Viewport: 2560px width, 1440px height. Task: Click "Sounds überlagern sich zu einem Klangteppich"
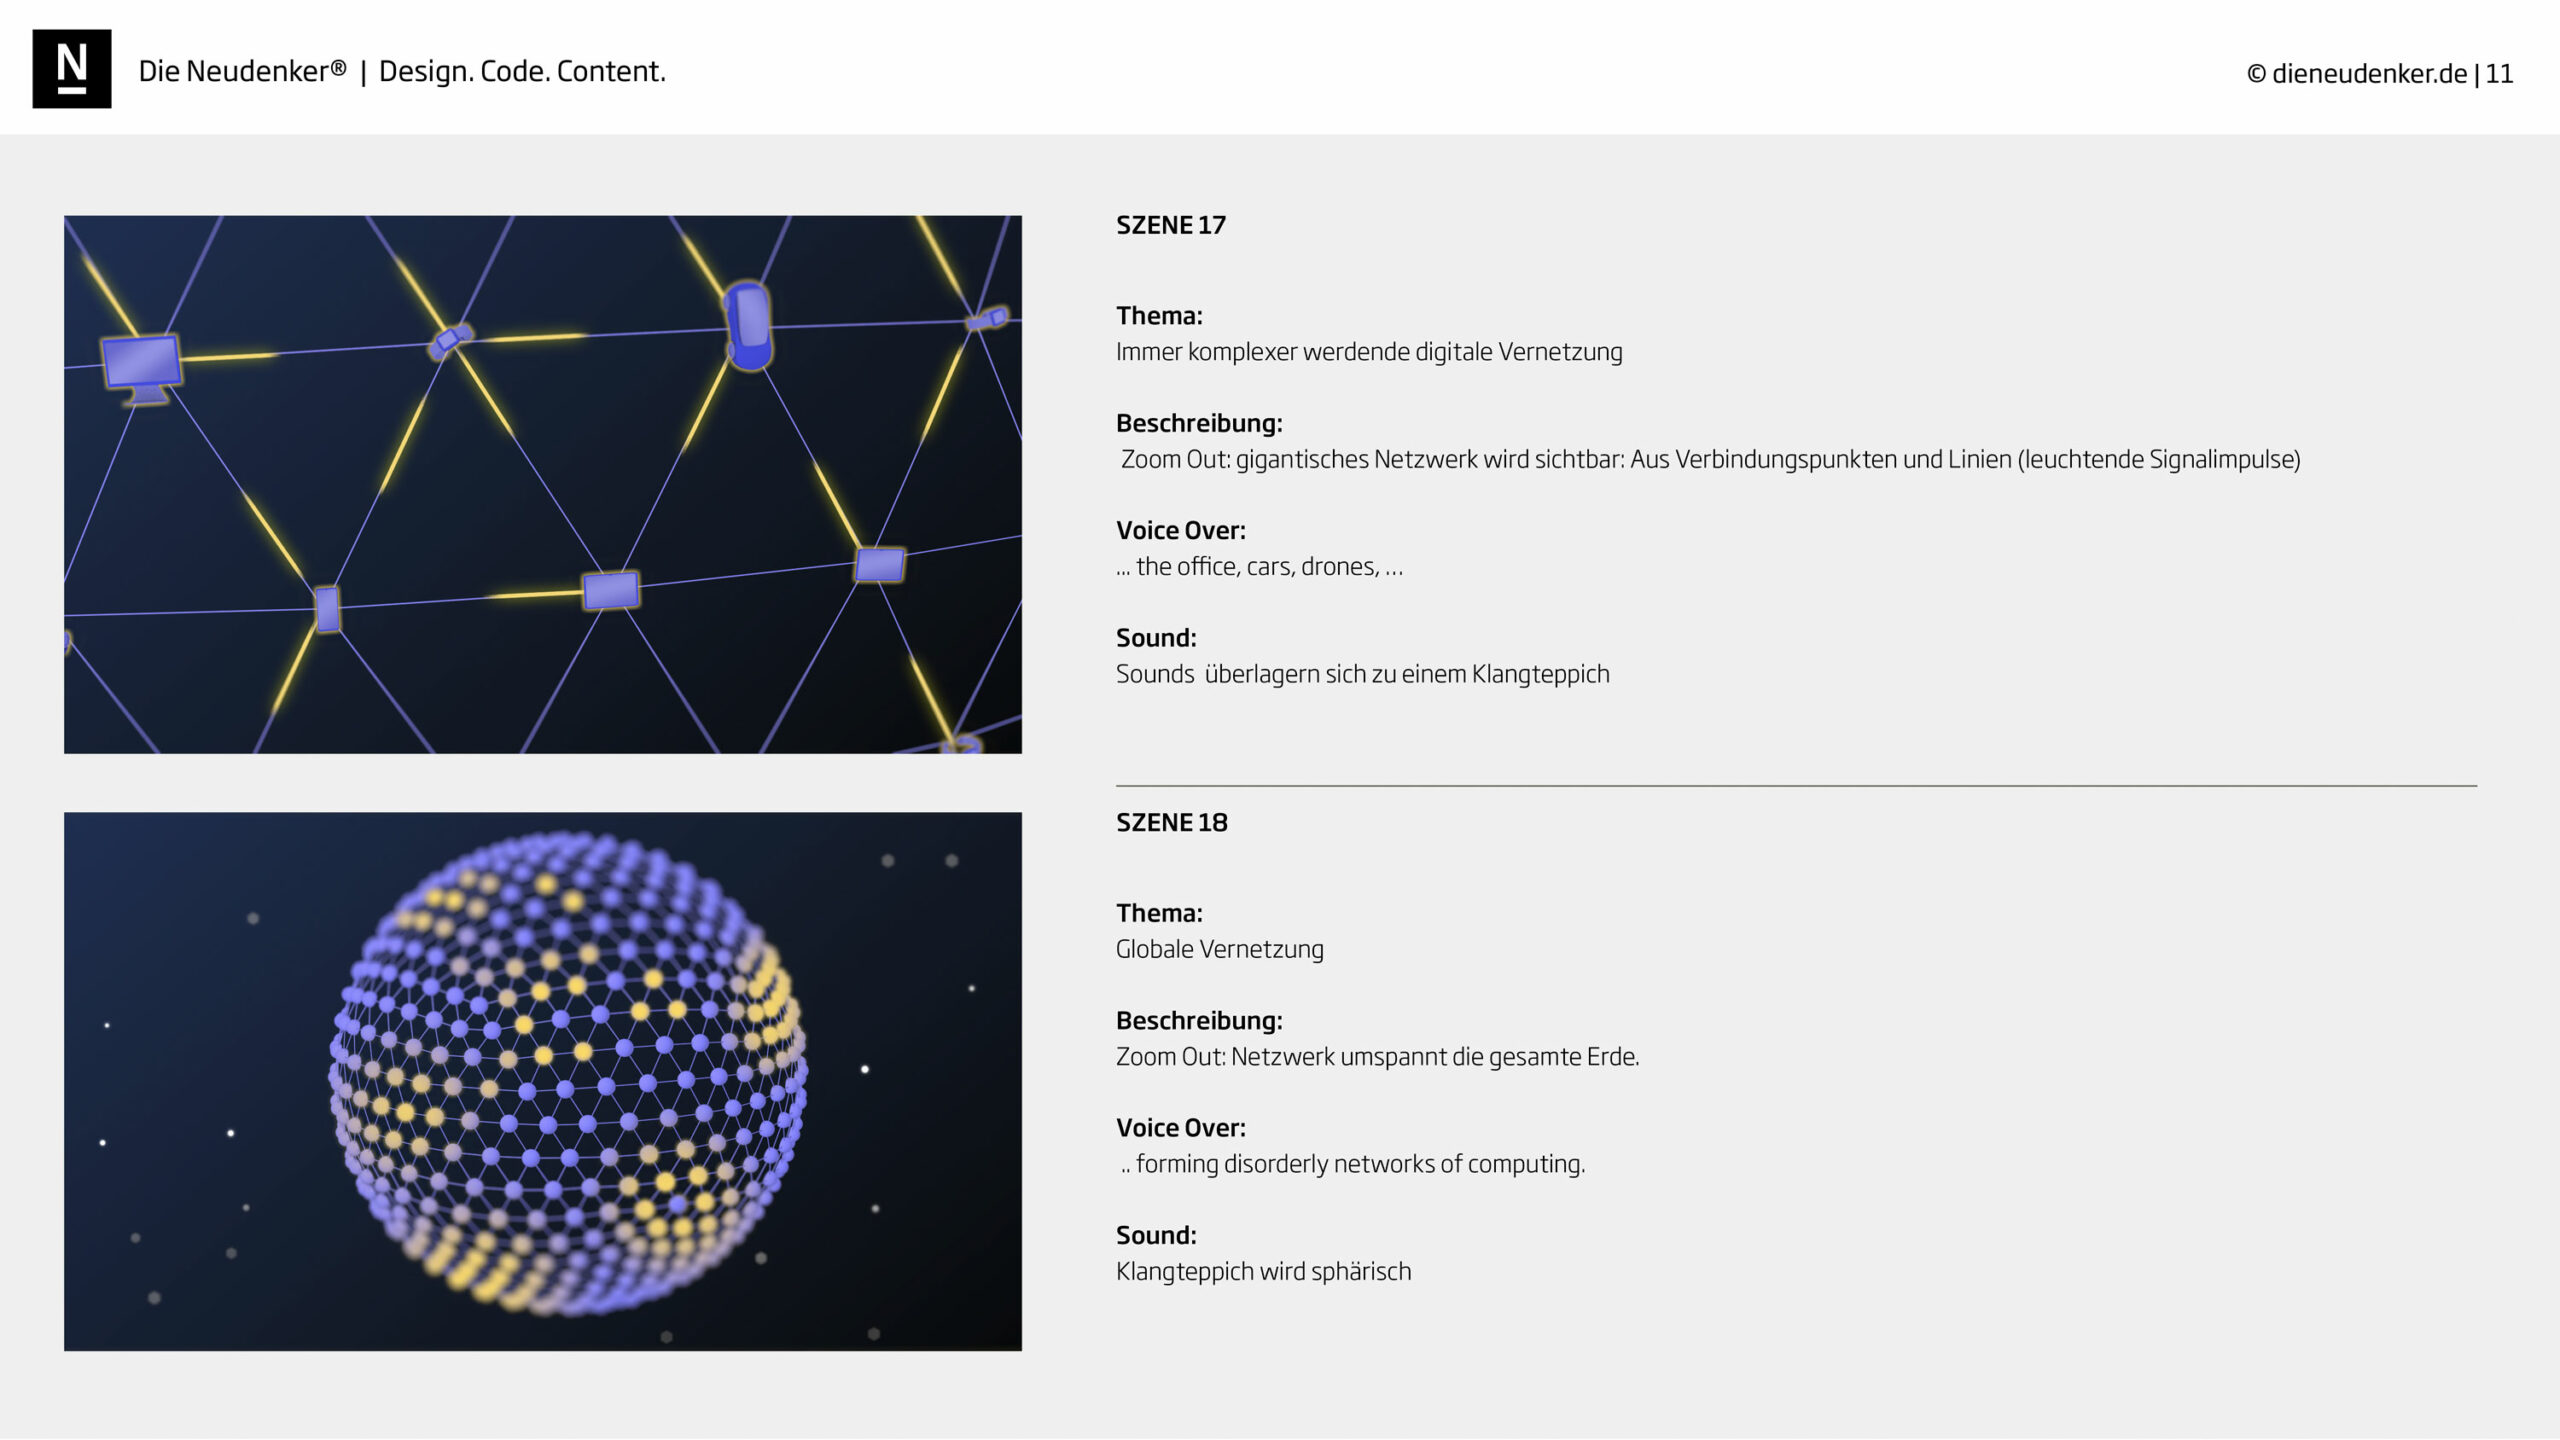[x=1363, y=674]
